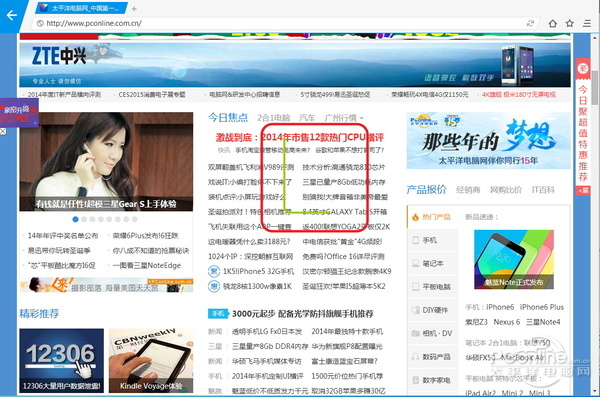Image resolution: width=600 pixels, height=397 pixels.
Task: Open the 14年年评中奖名单公布 link
Action: tap(63, 236)
